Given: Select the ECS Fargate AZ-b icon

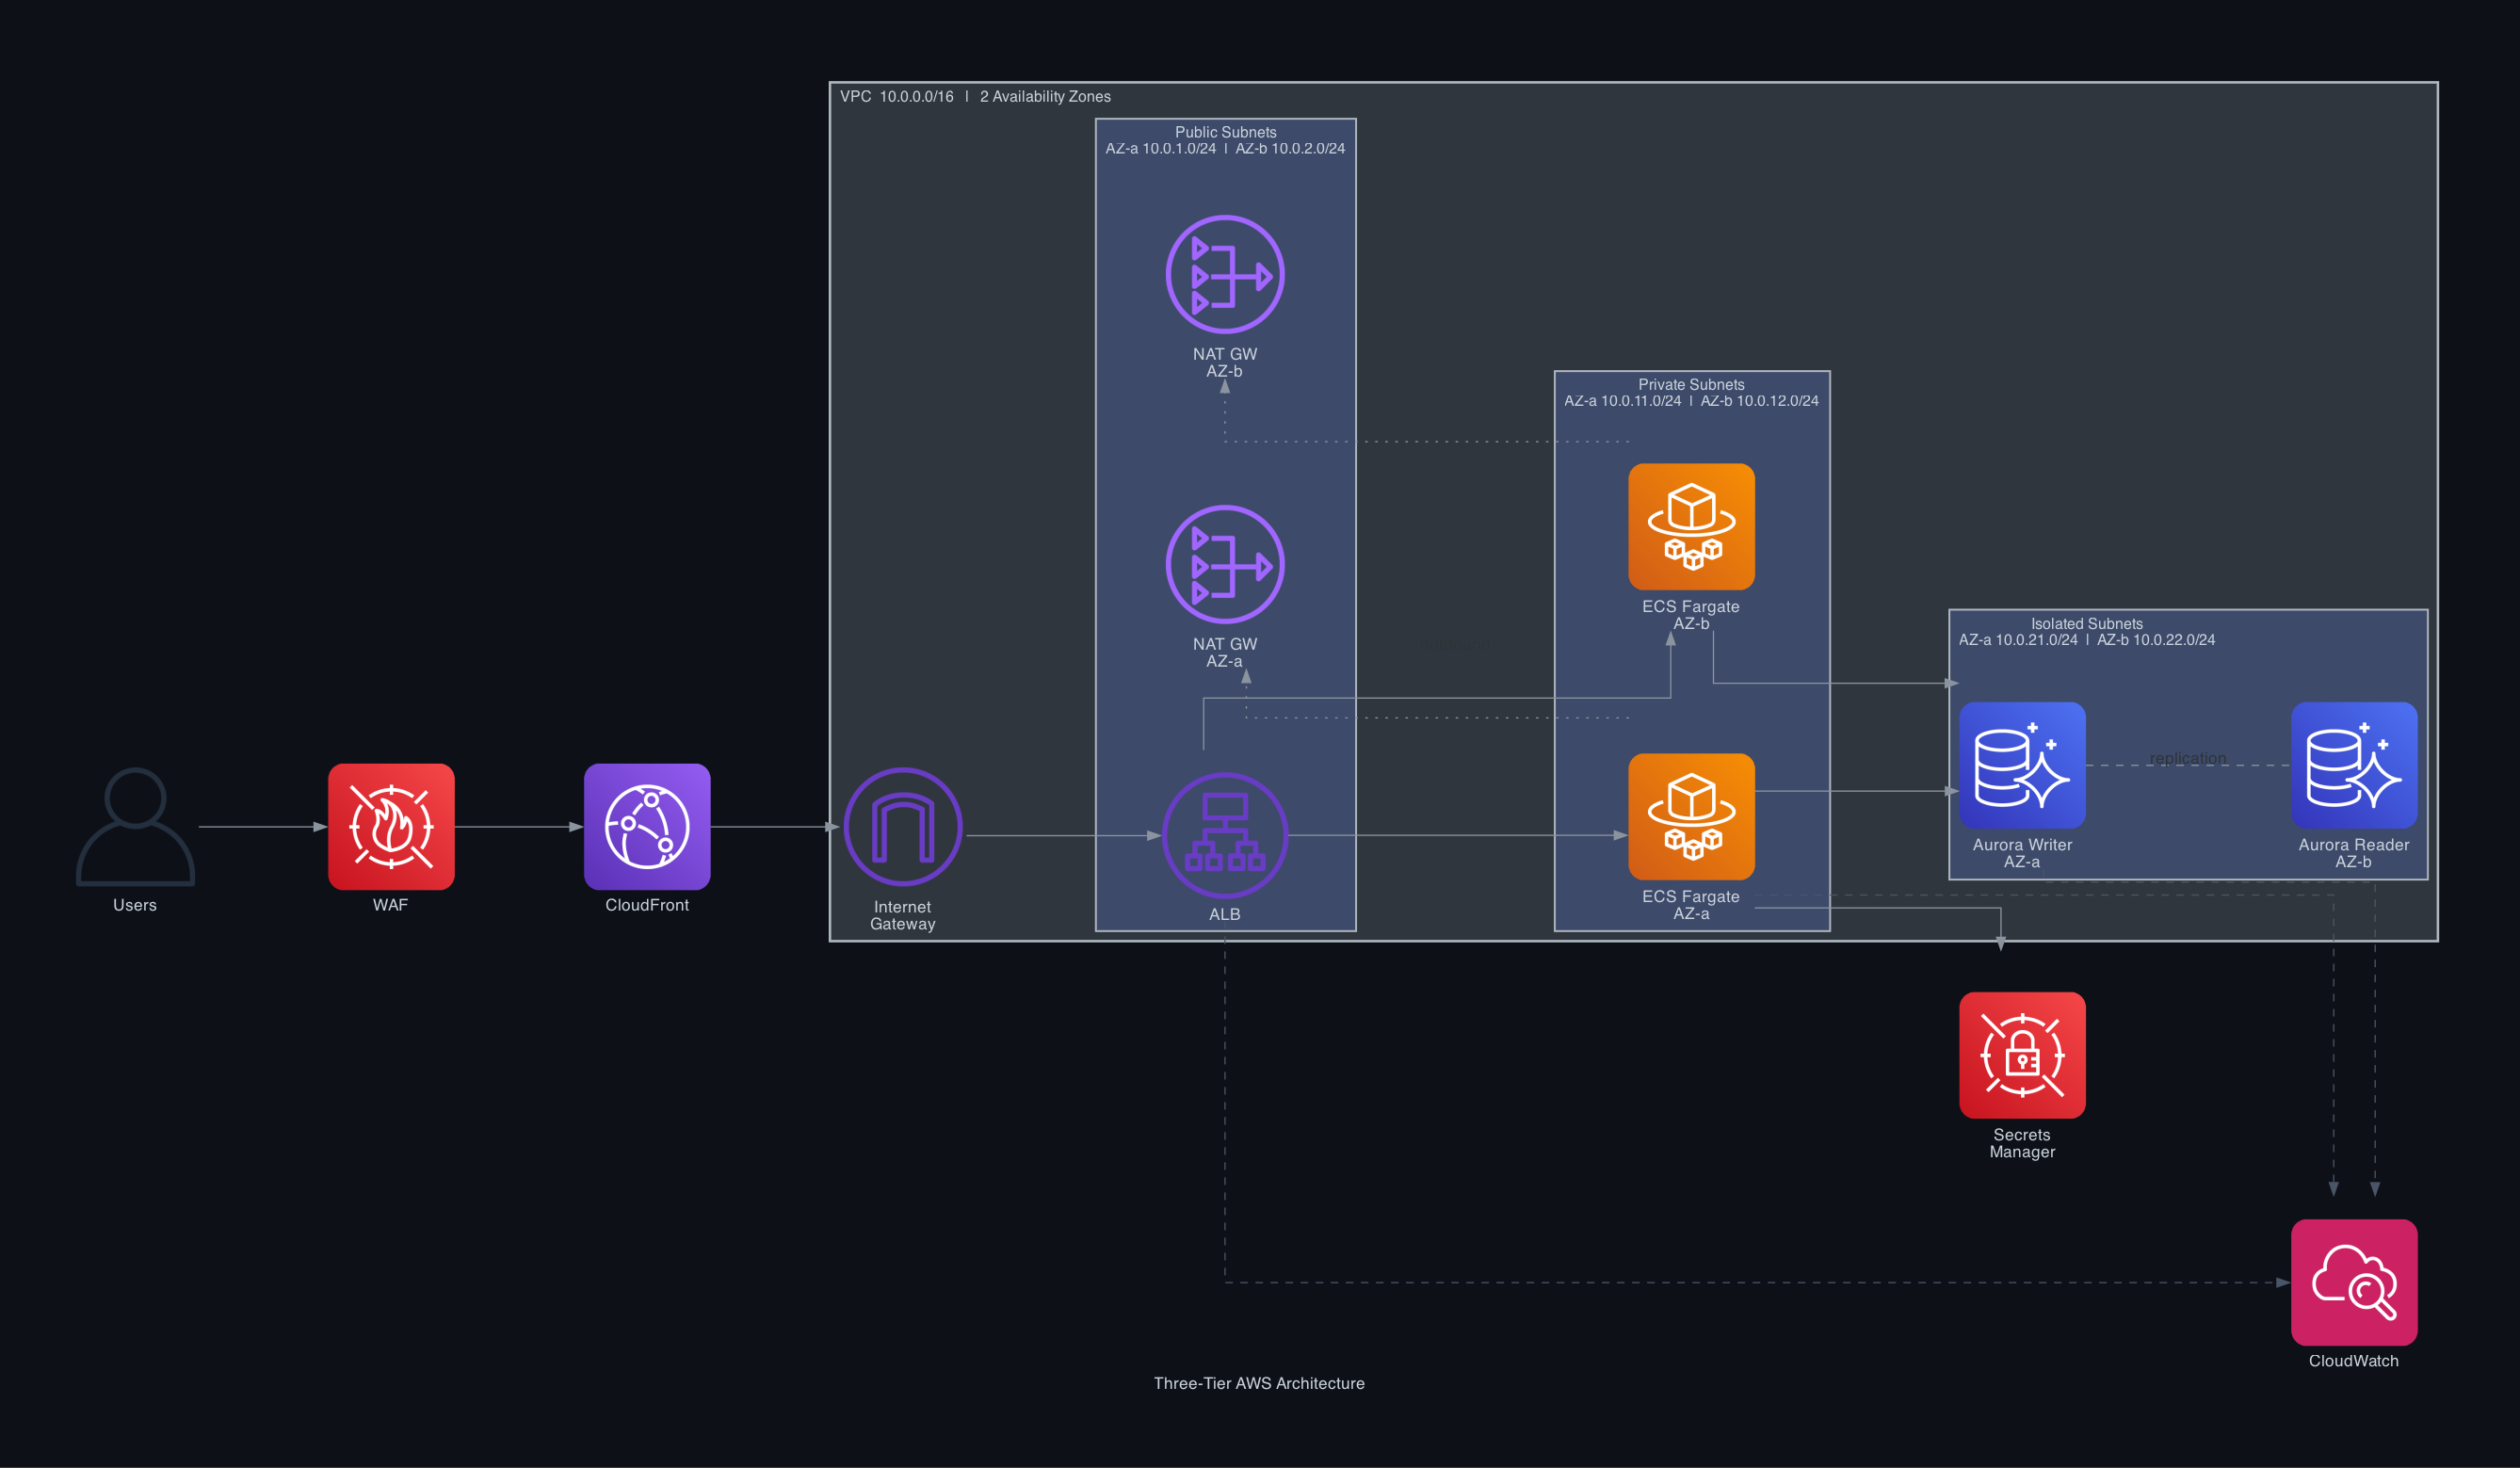Looking at the screenshot, I should click(1690, 527).
